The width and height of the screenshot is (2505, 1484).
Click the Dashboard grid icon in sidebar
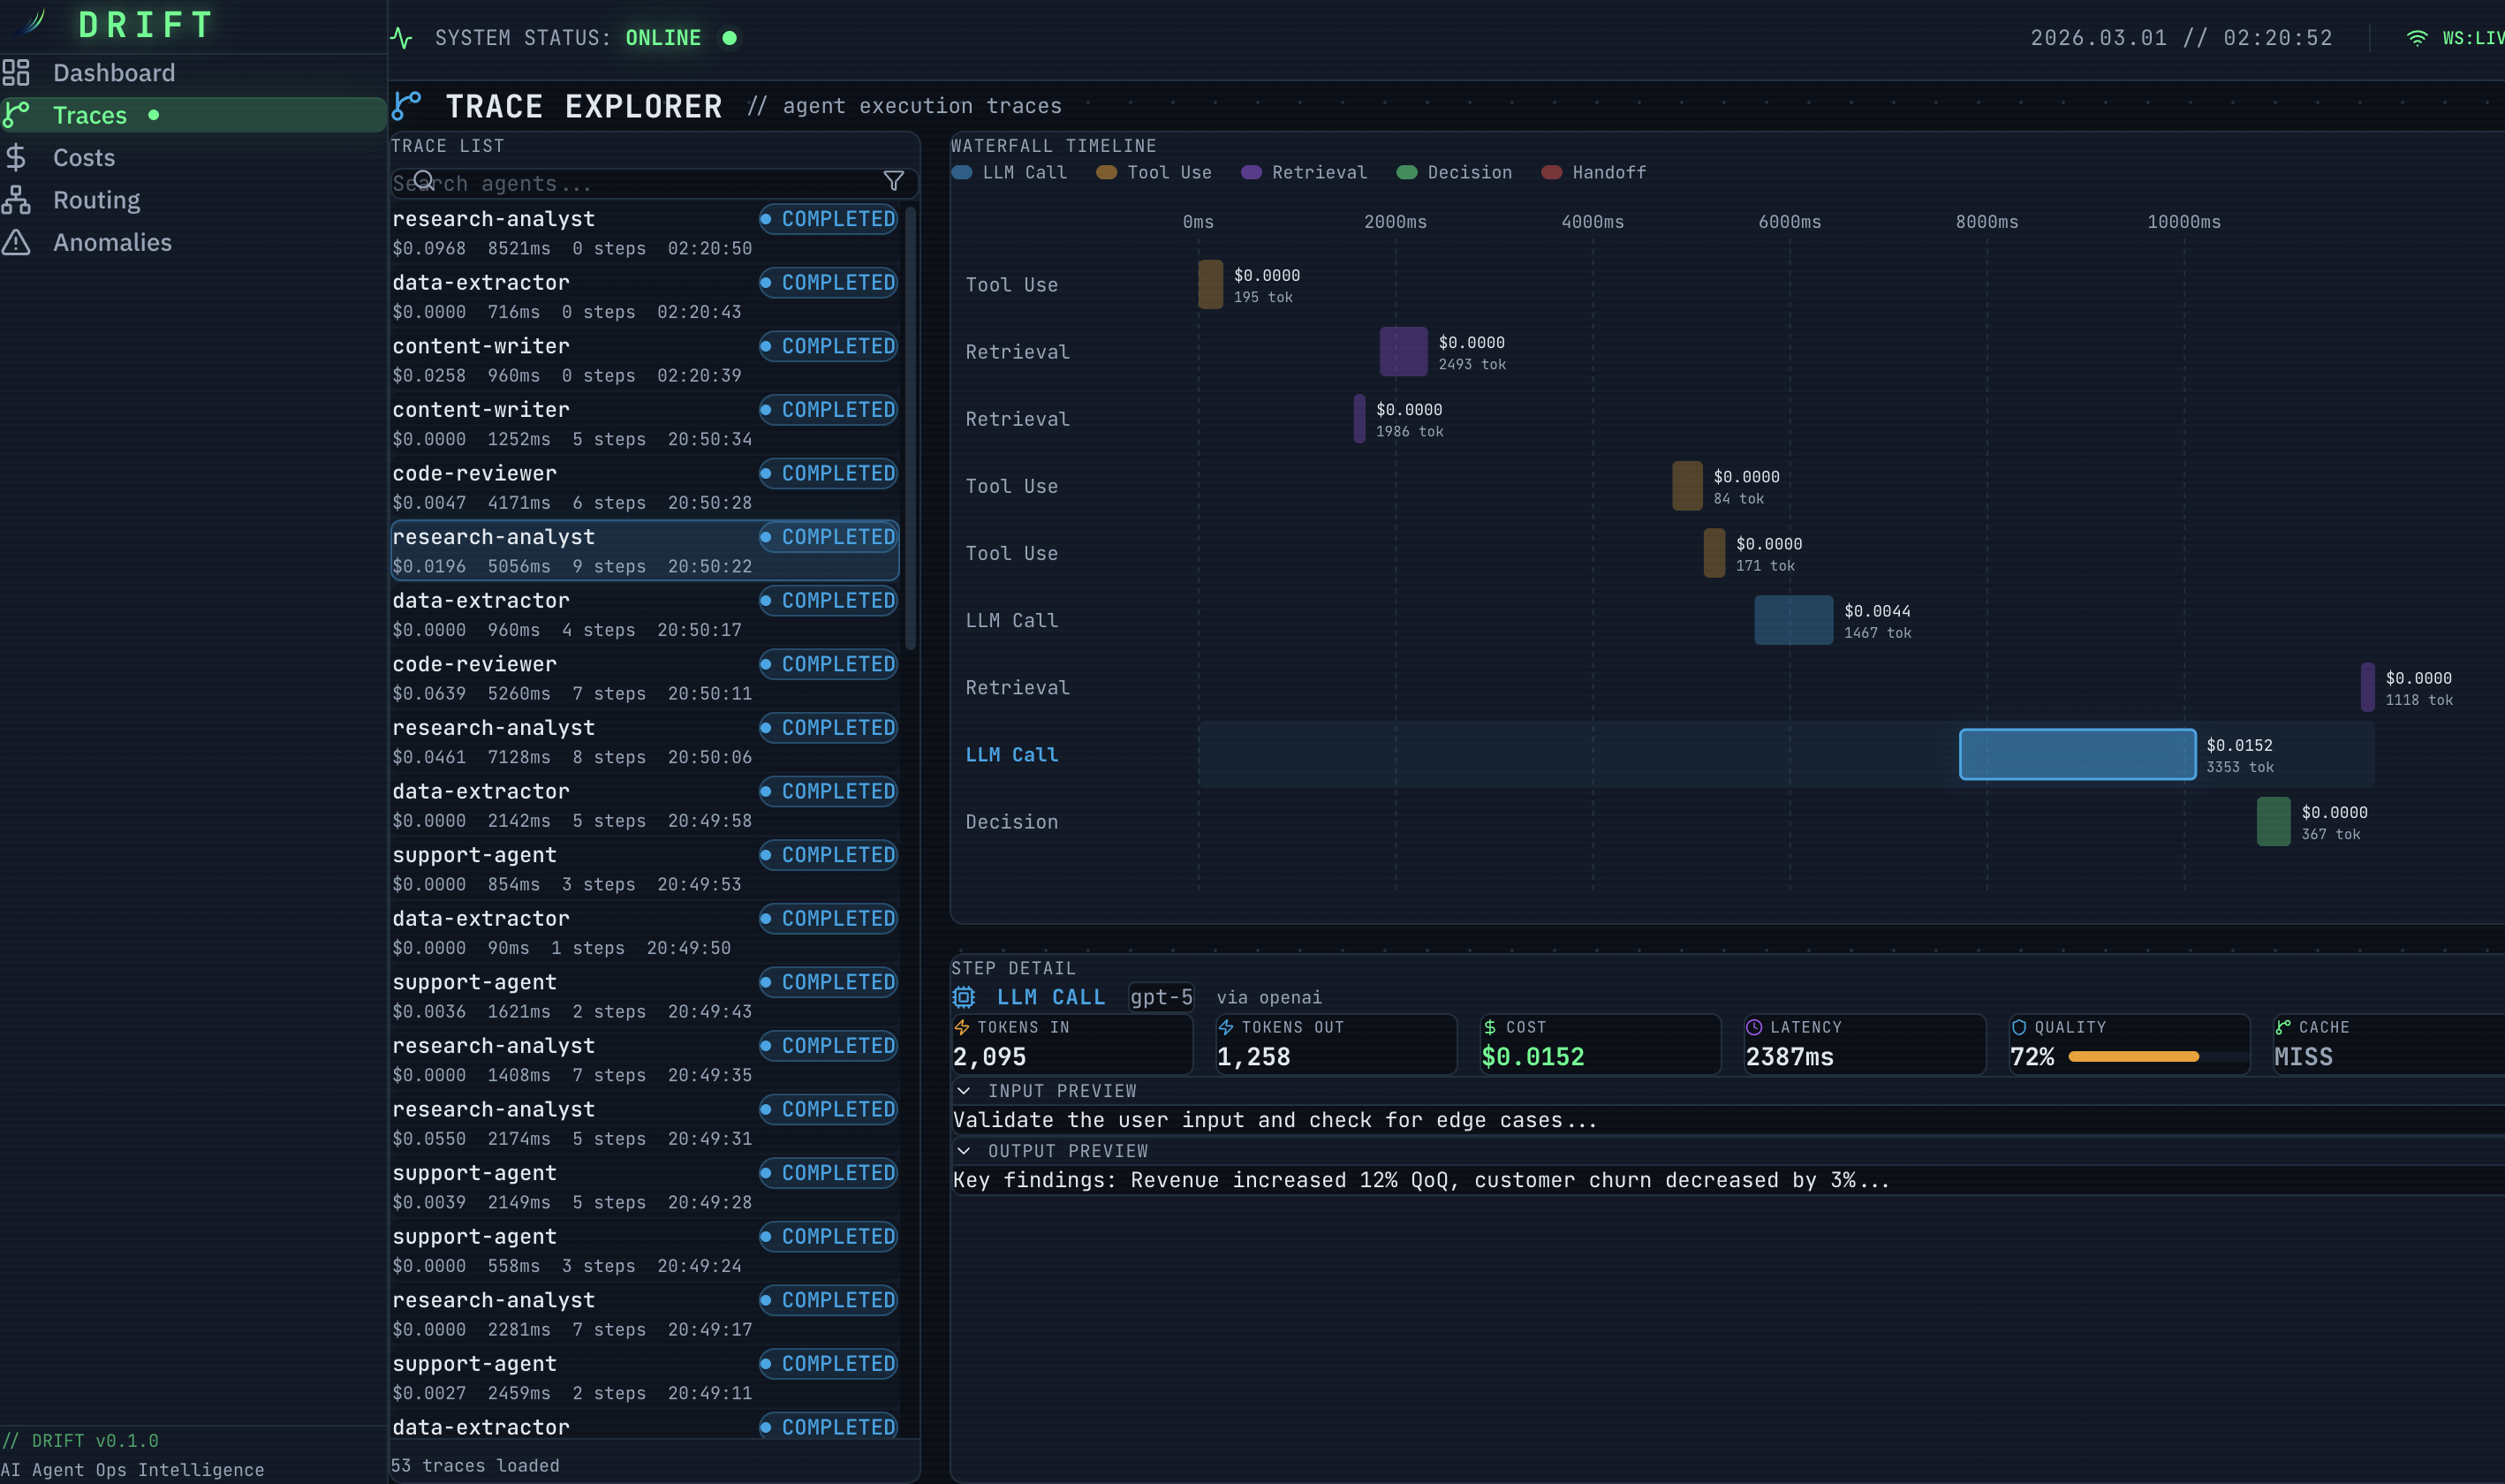pos(16,73)
